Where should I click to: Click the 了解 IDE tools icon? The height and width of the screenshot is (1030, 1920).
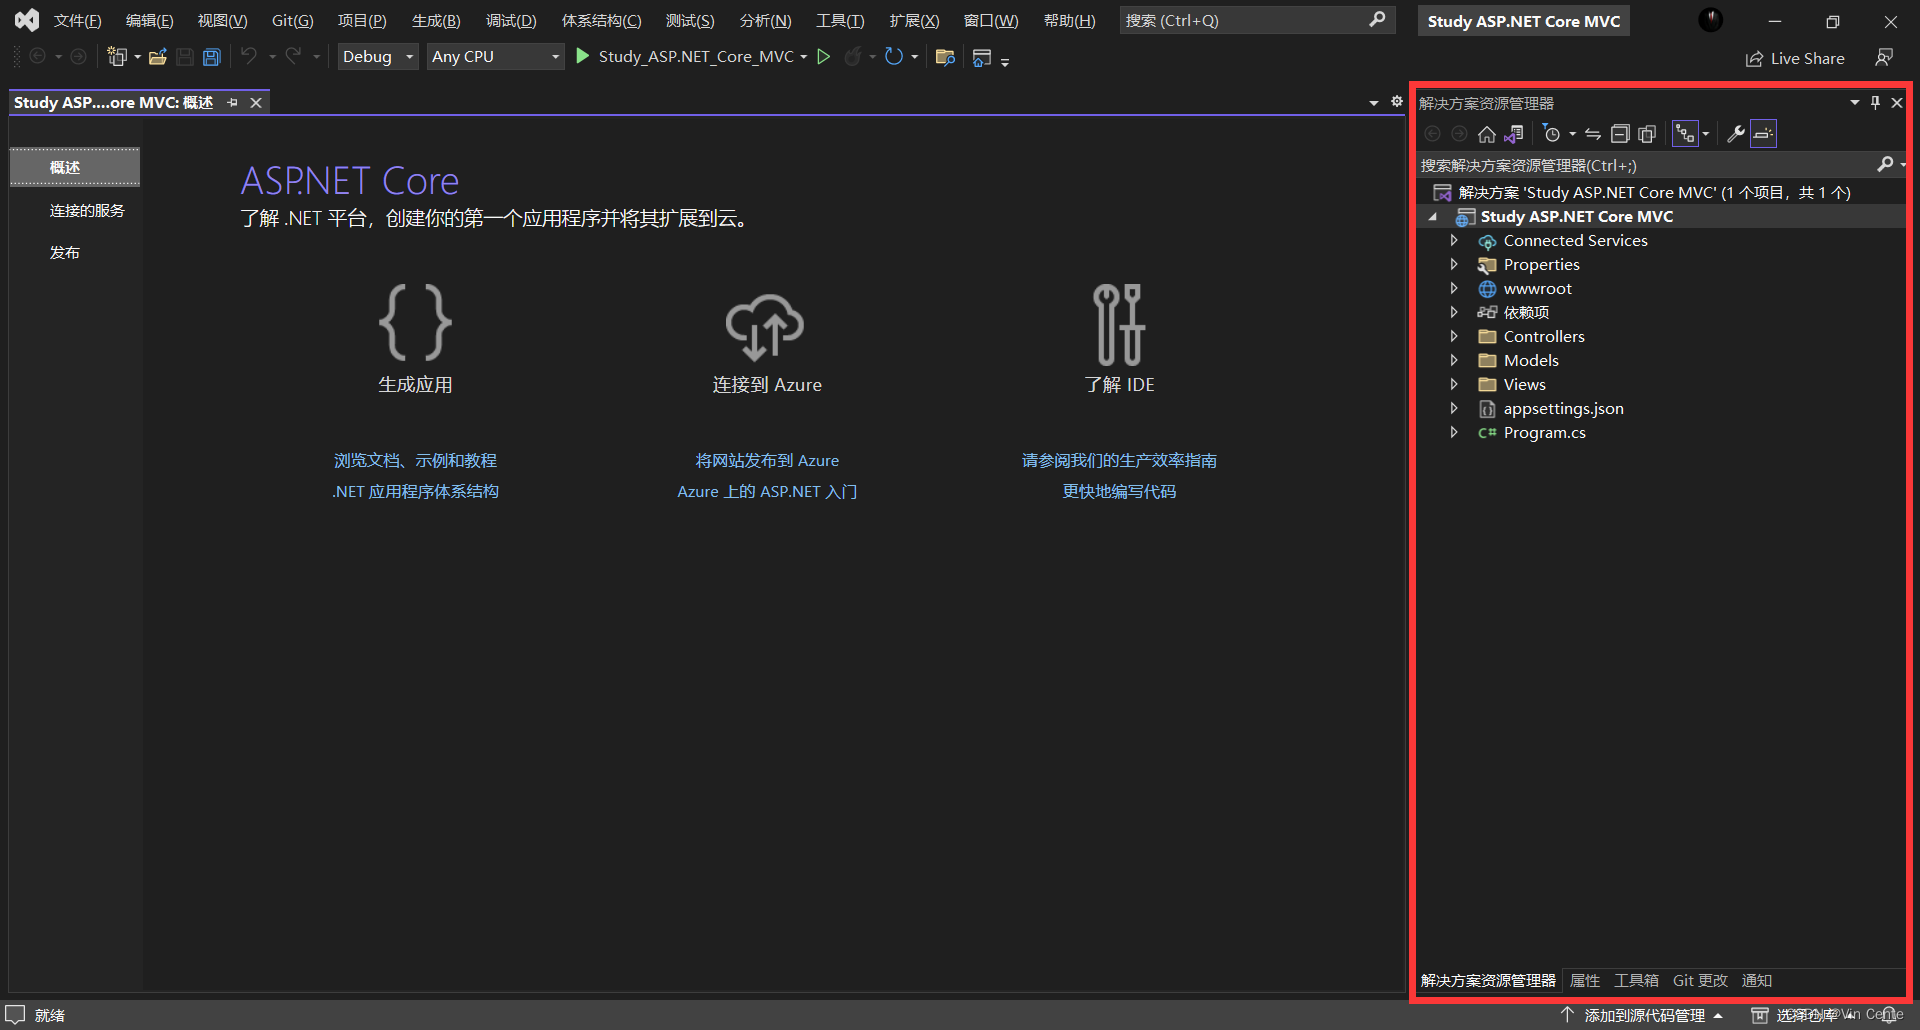[x=1119, y=325]
